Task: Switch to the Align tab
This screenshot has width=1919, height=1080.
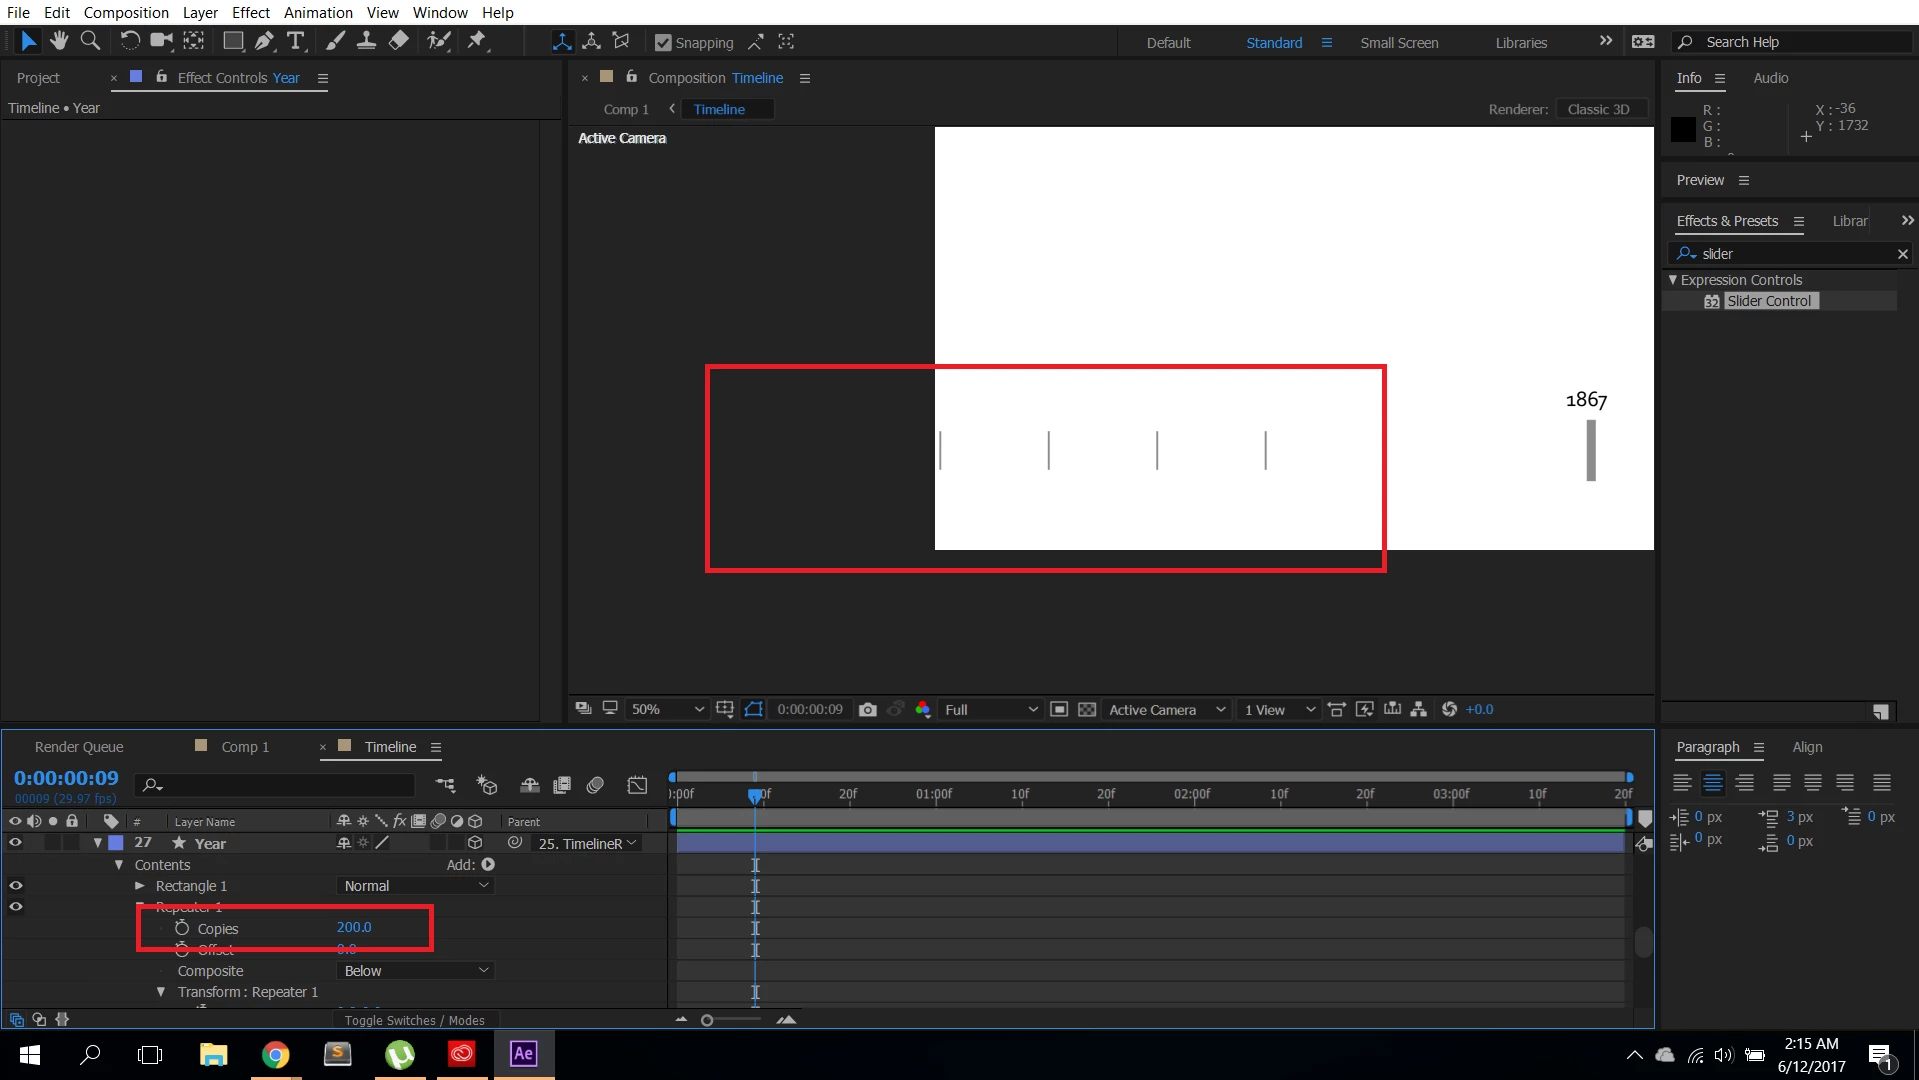Action: (1807, 747)
